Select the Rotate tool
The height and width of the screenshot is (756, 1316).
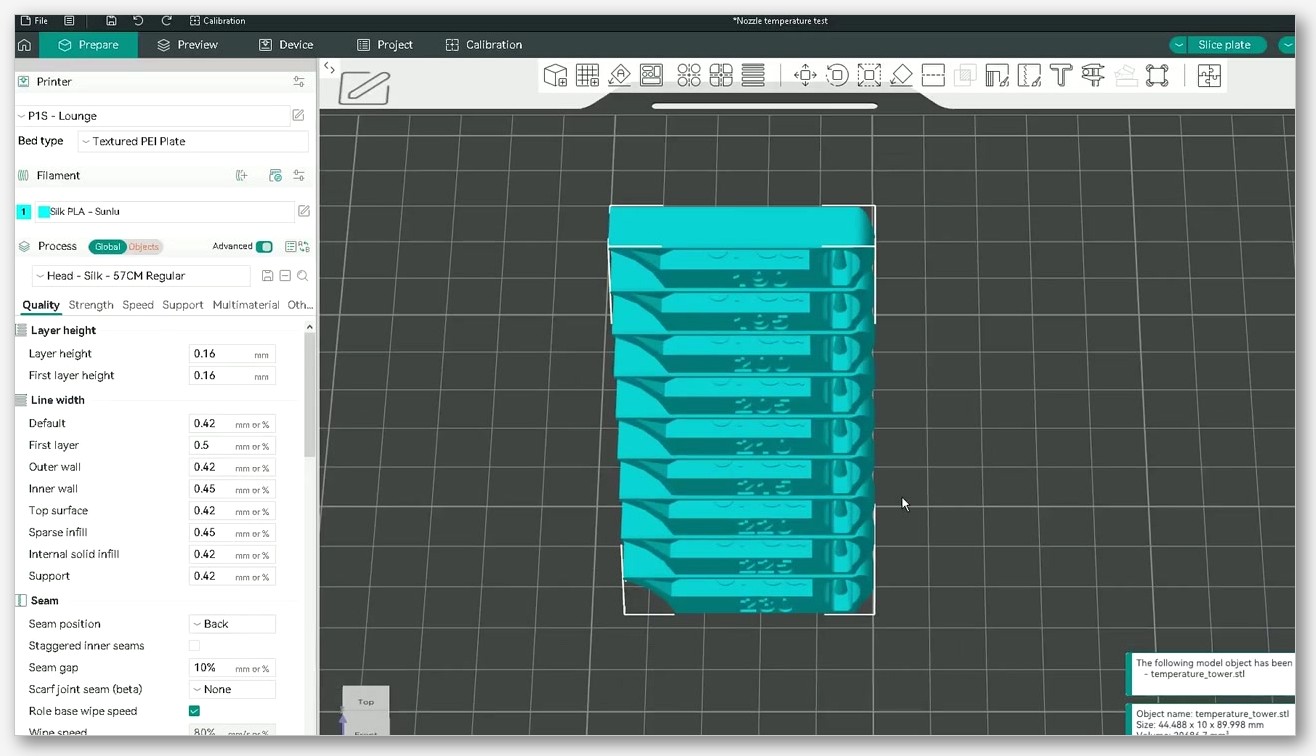(x=837, y=75)
